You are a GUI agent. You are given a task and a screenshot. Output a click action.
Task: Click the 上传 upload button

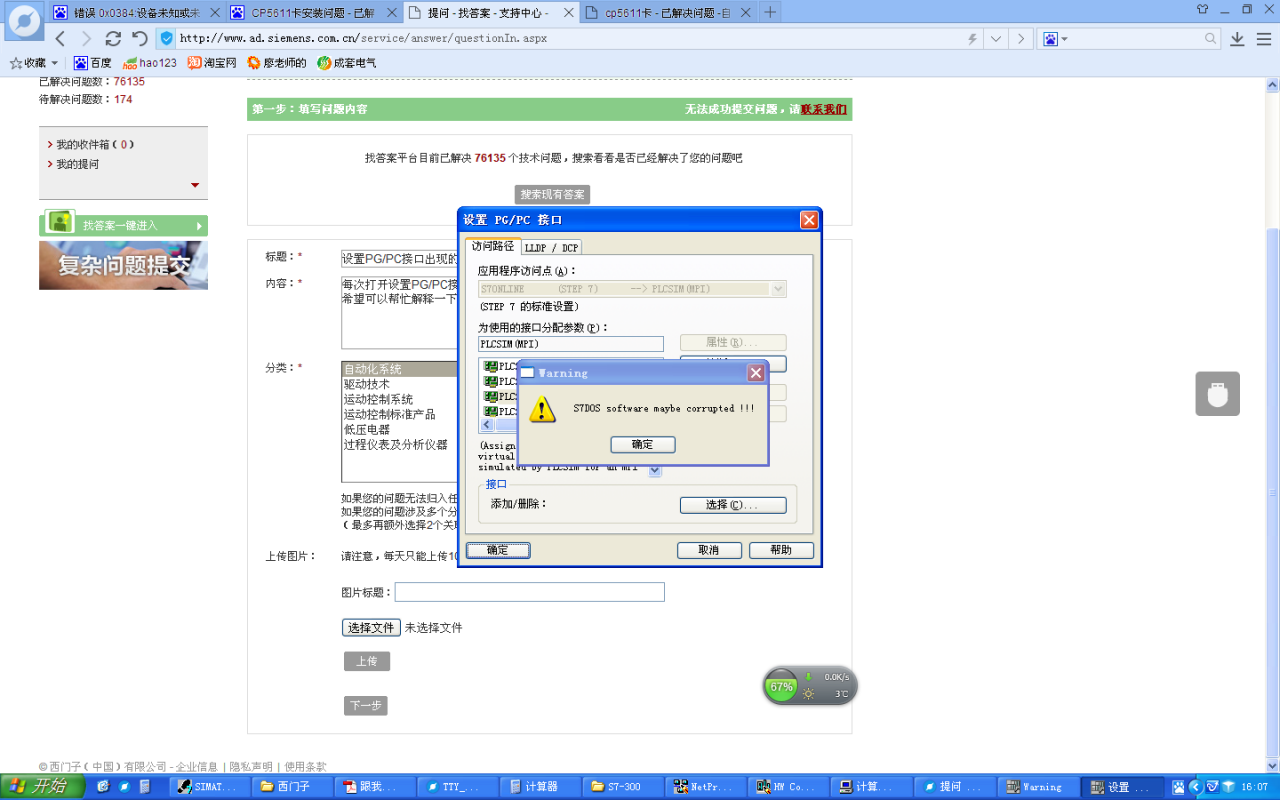click(367, 661)
